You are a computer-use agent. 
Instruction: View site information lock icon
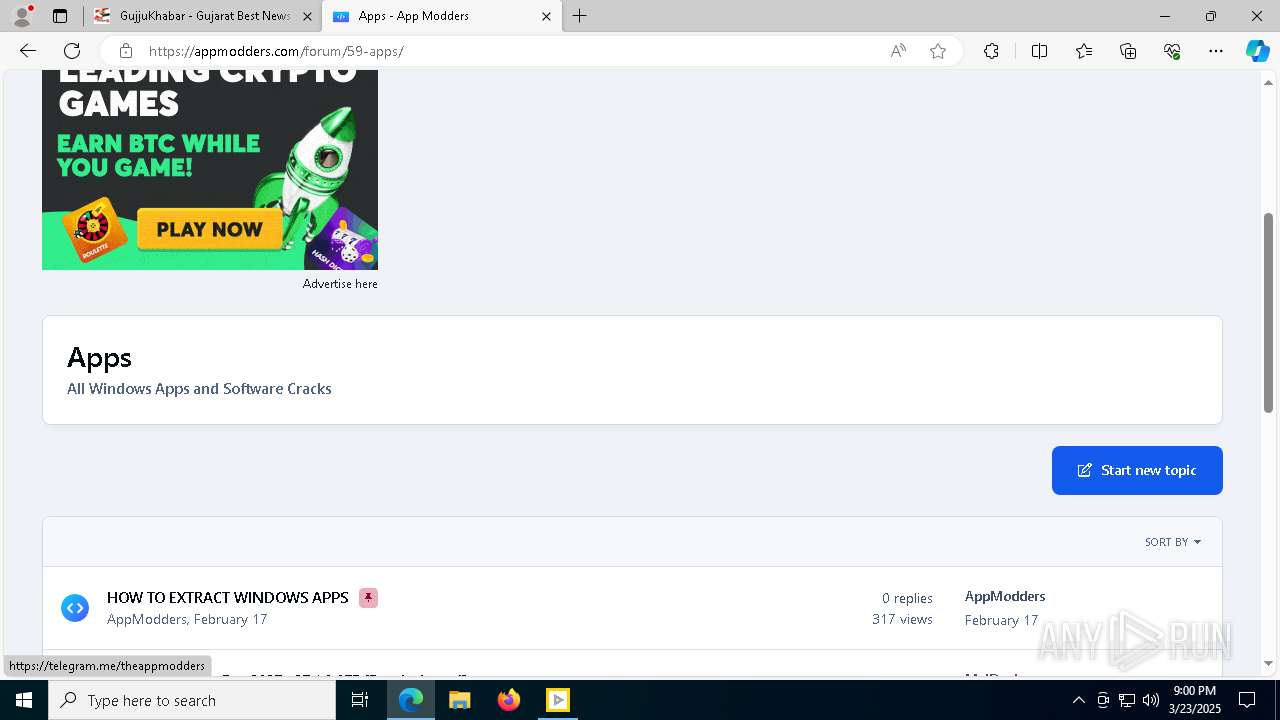[x=125, y=51]
